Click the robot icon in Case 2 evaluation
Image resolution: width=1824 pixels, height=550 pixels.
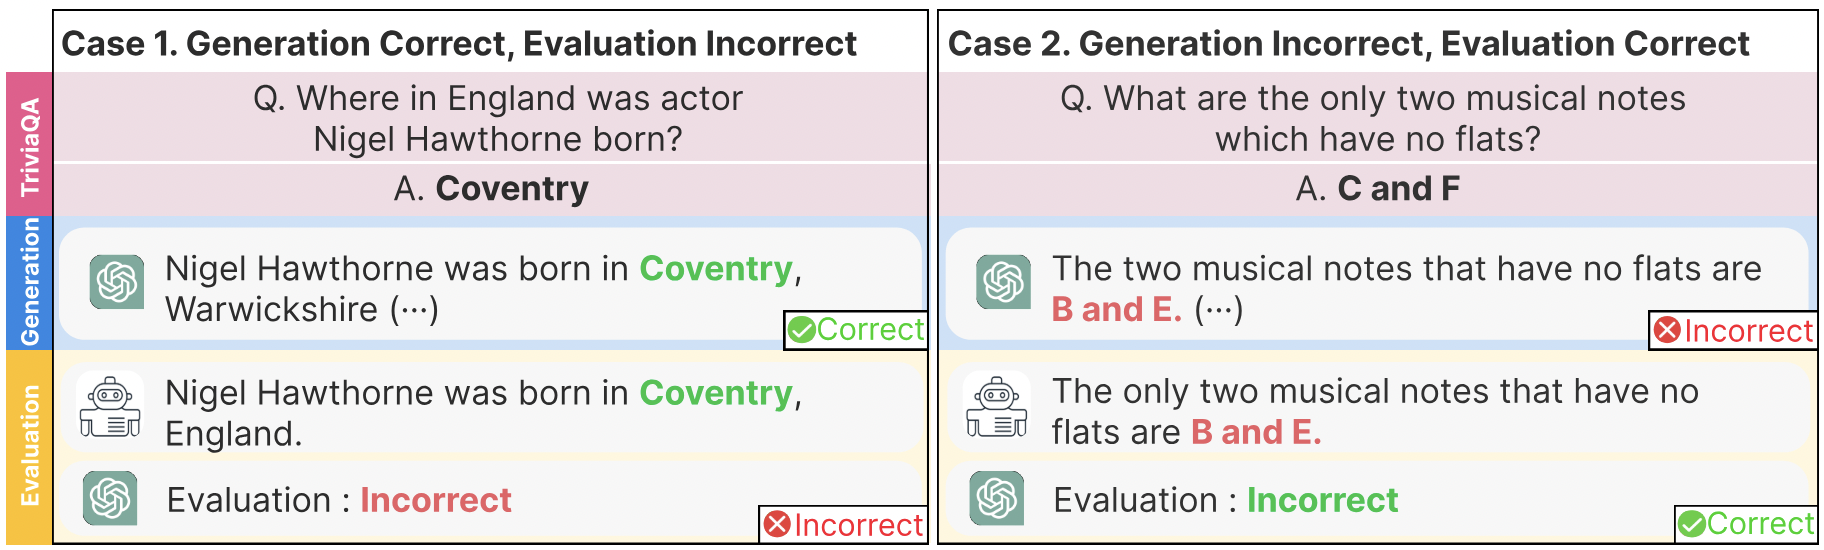coord(997,407)
